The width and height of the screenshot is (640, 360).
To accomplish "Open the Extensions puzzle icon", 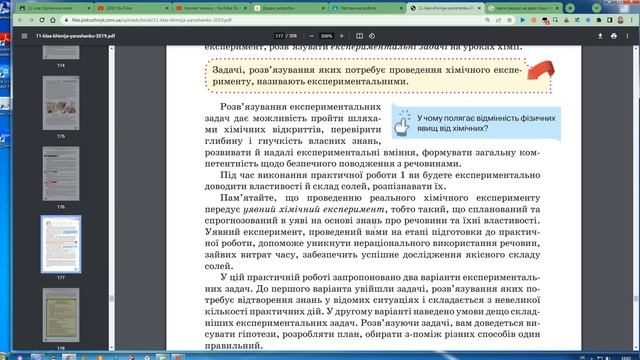I will (x=599, y=20).
